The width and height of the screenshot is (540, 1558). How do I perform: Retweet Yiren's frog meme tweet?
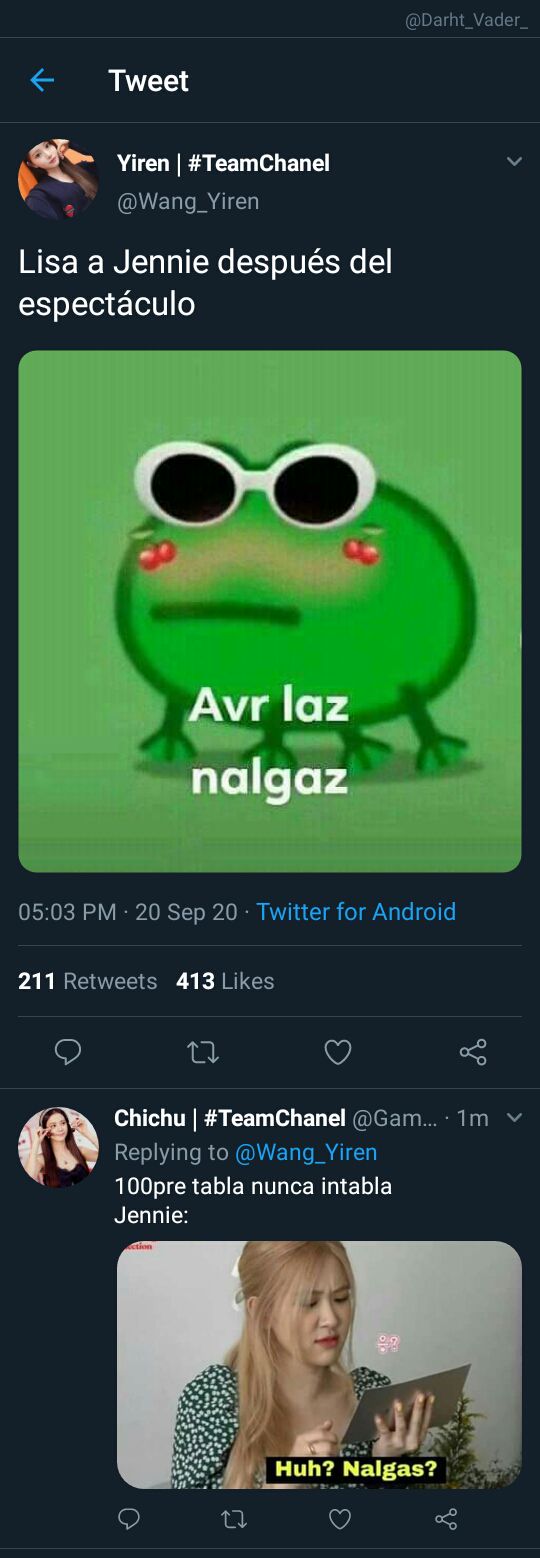point(203,1052)
